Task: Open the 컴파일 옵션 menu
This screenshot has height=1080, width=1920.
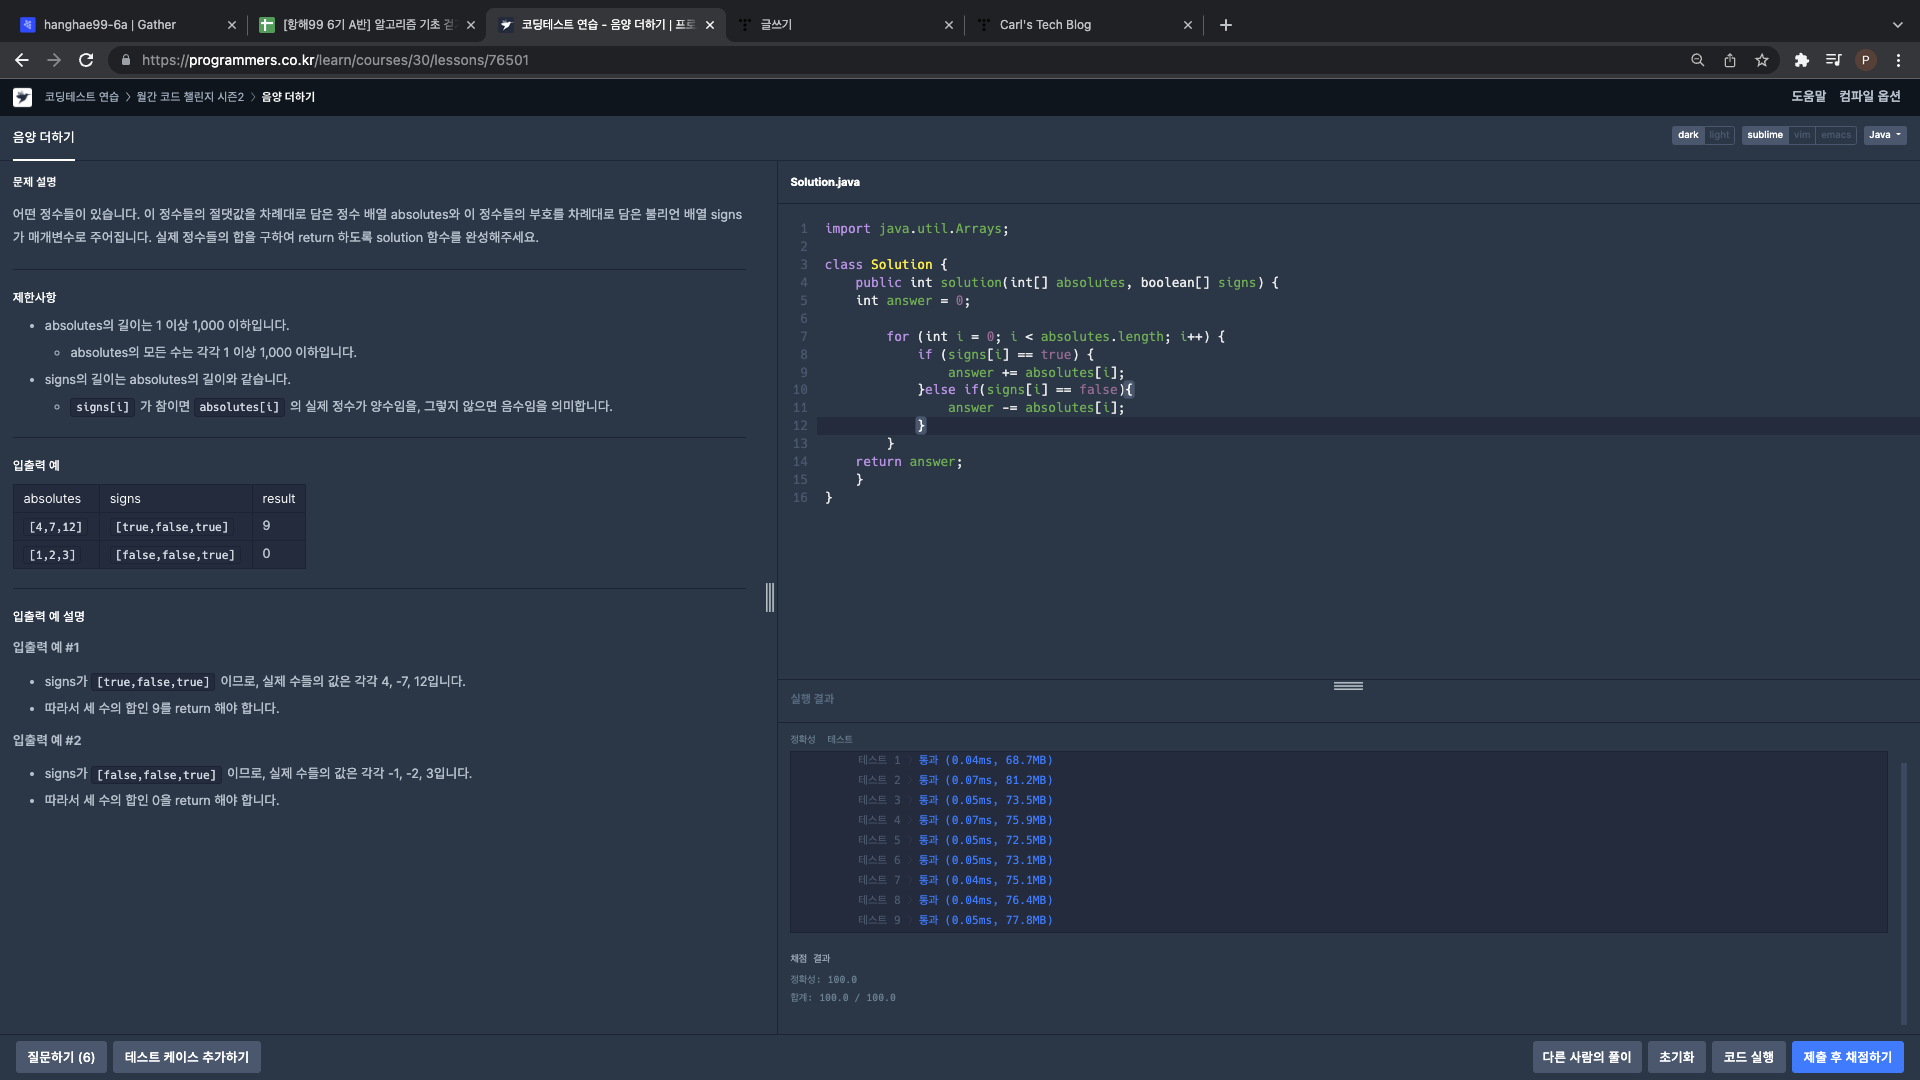Action: coord(1869,97)
